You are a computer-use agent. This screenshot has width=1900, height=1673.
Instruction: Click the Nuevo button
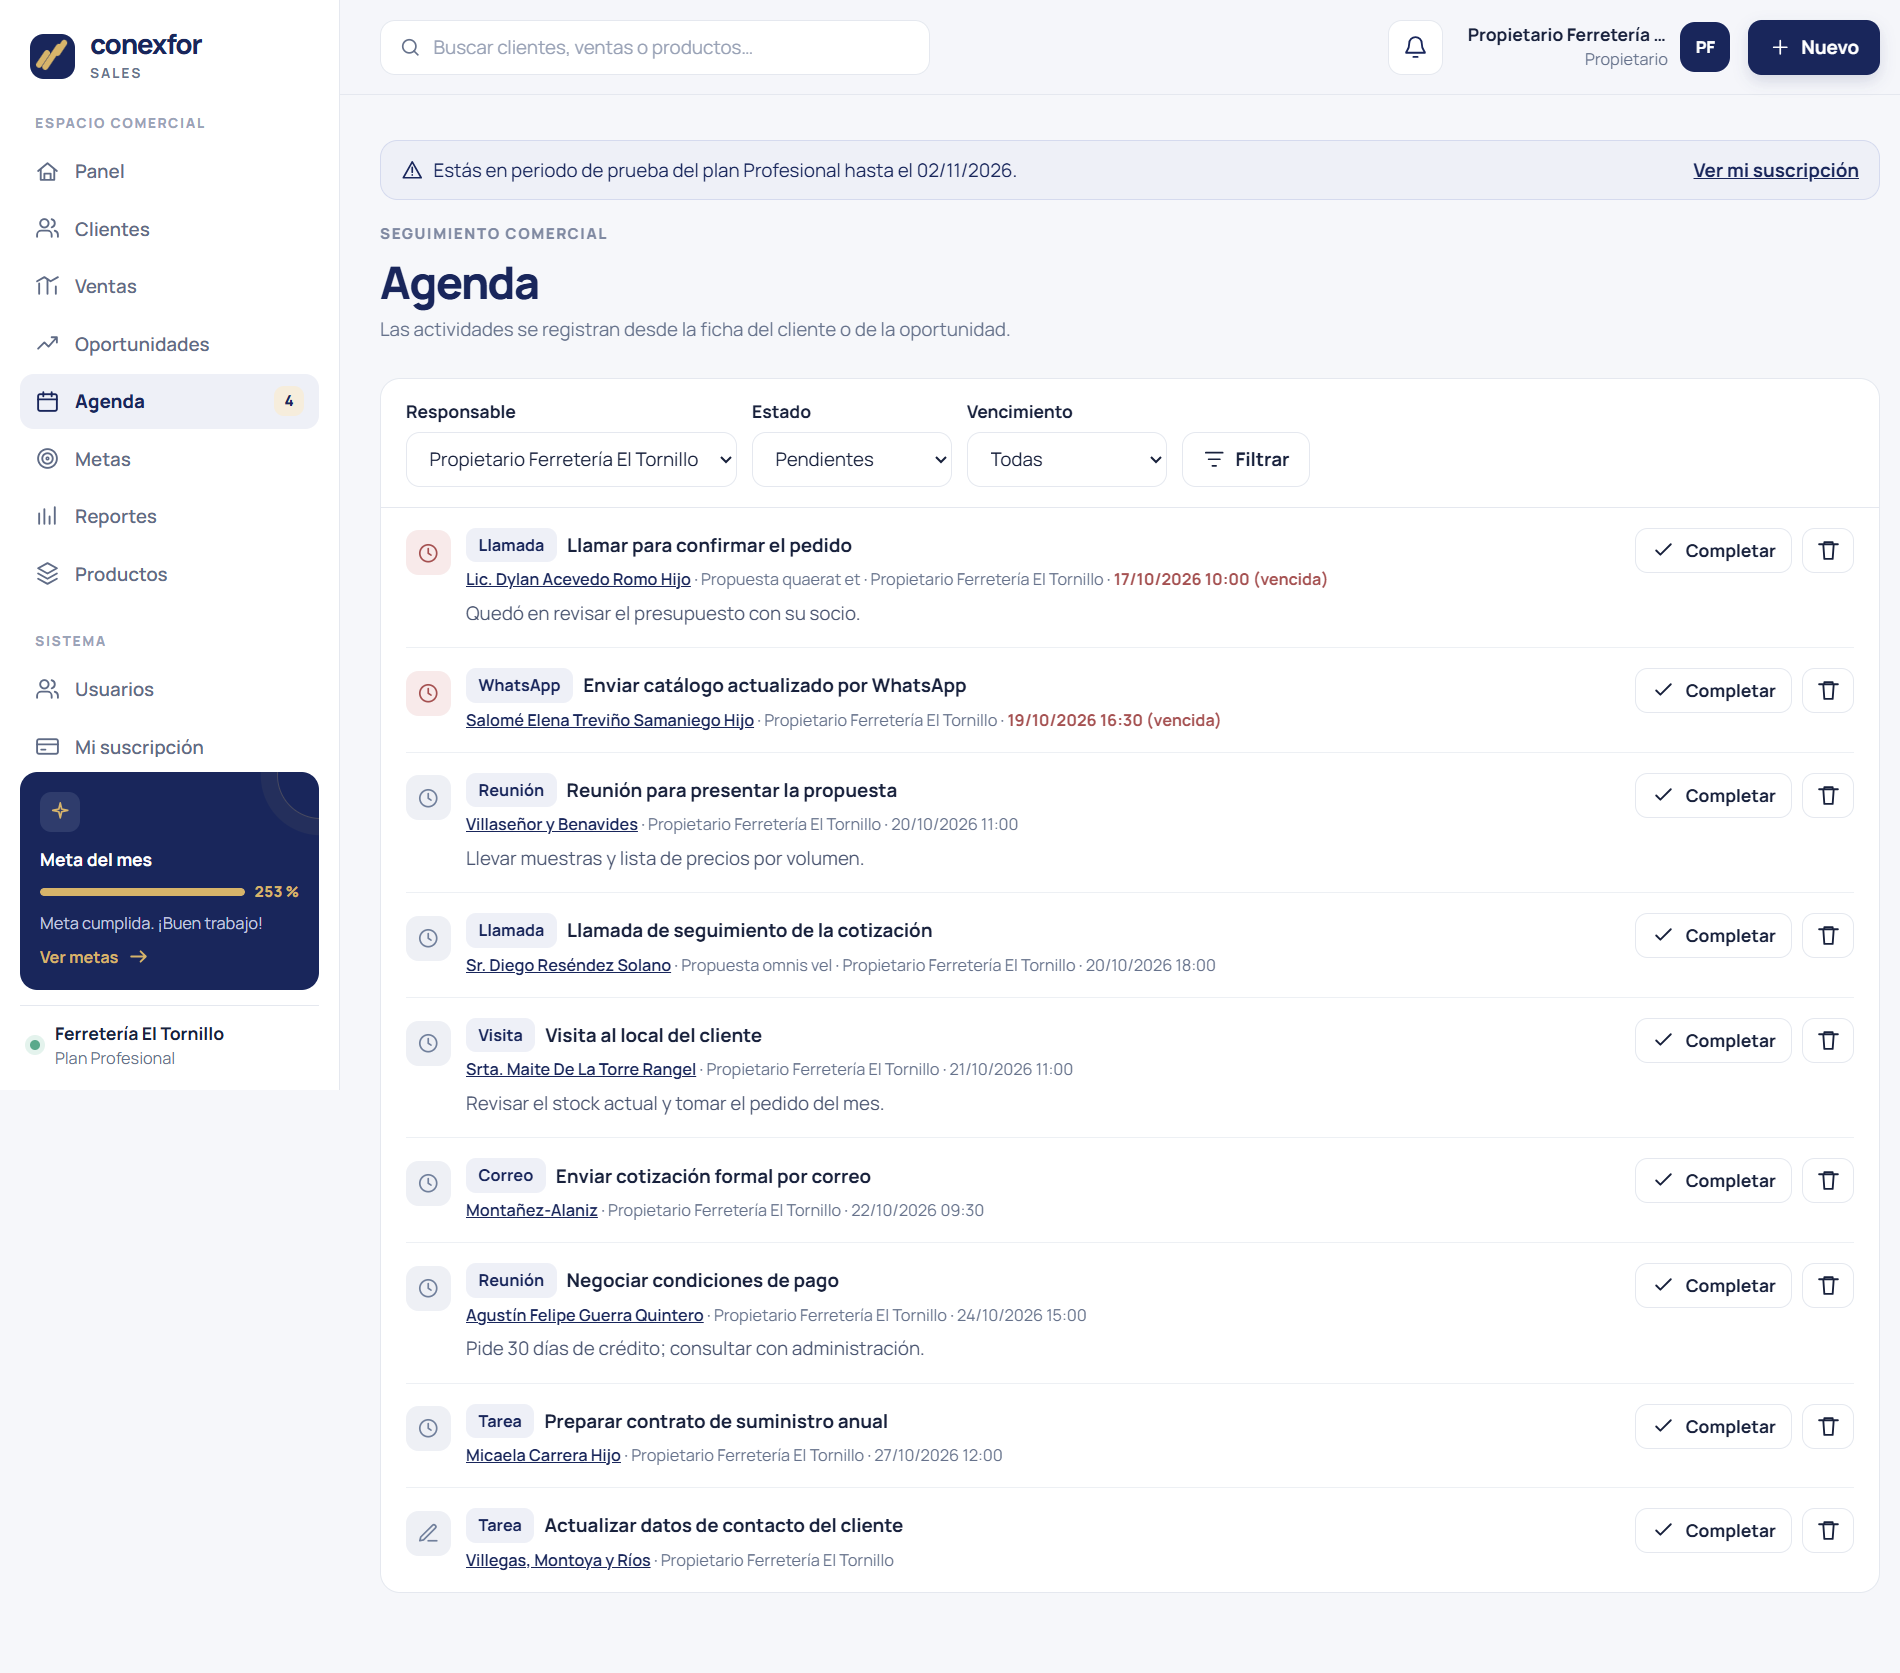pyautogui.click(x=1813, y=47)
